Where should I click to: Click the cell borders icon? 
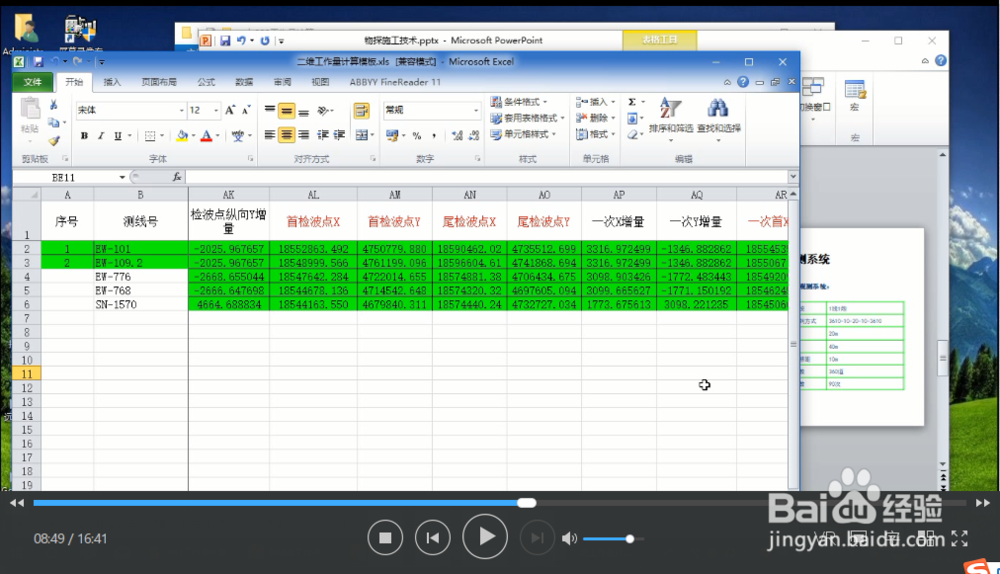[x=150, y=136]
